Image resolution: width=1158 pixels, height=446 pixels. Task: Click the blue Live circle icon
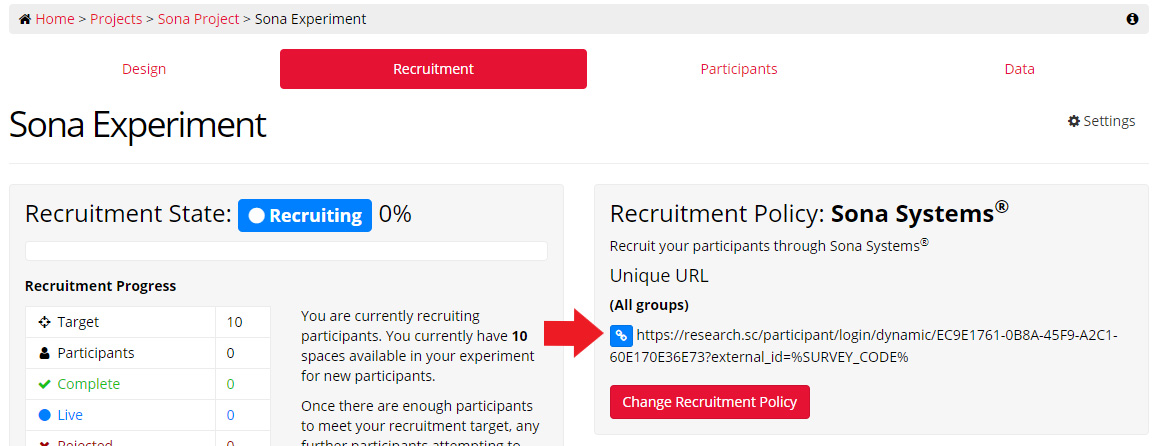coord(44,415)
